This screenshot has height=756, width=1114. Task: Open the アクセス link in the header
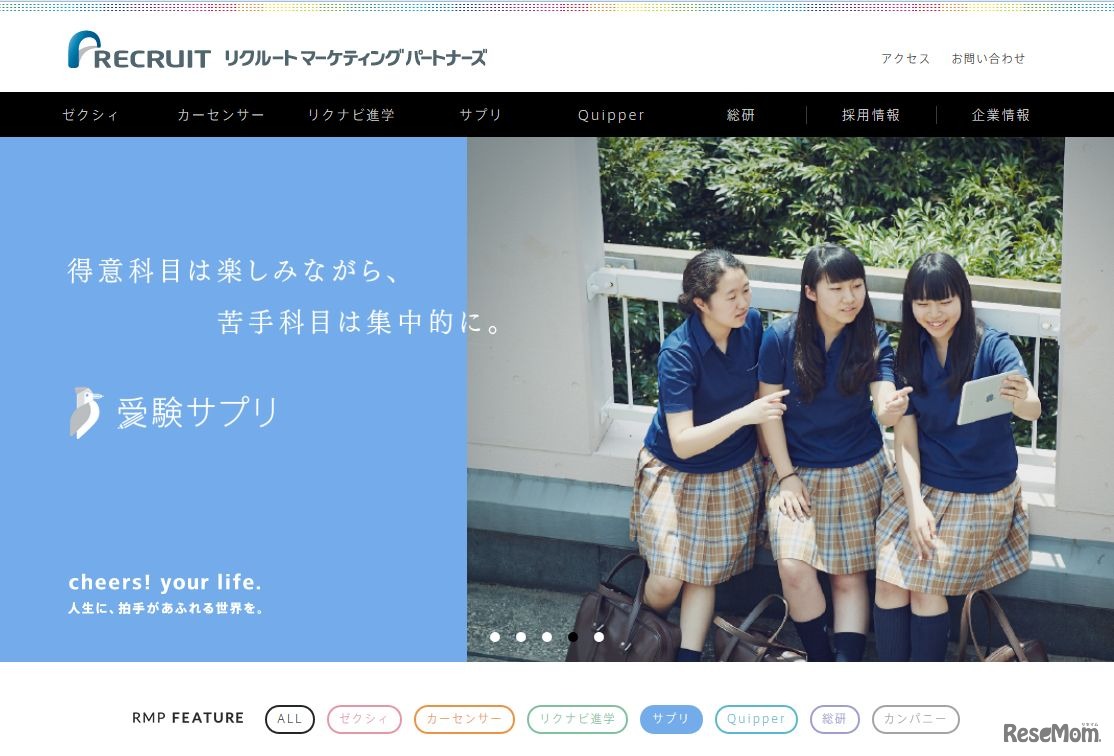pos(905,59)
